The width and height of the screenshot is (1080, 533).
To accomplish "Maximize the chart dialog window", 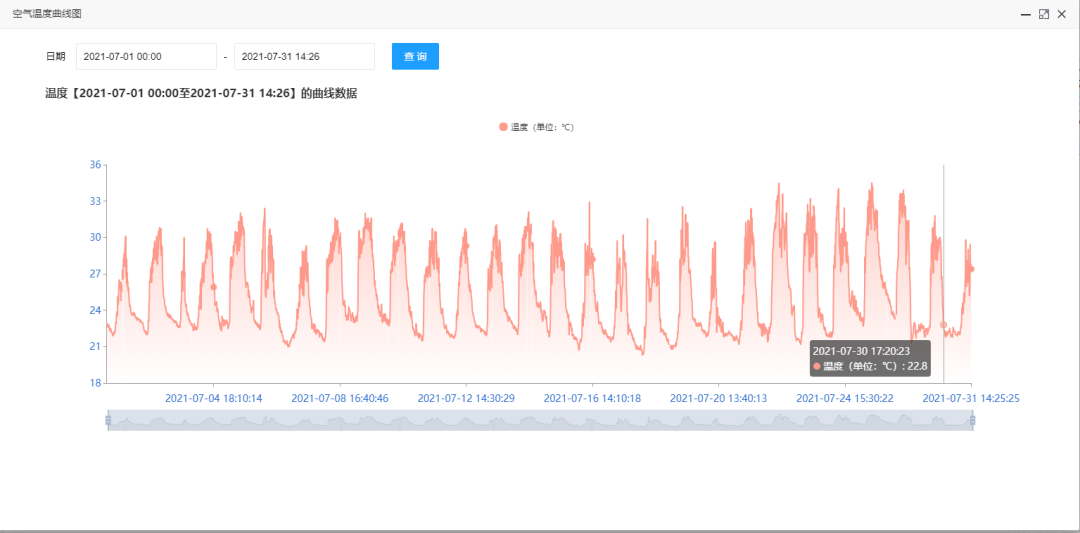I will 1043,14.
